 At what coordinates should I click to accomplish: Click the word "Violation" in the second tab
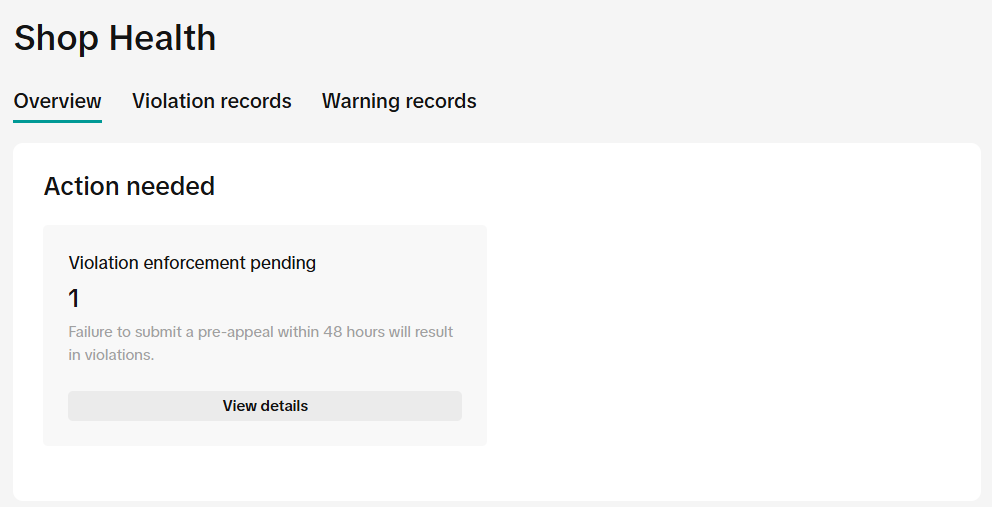(172, 101)
